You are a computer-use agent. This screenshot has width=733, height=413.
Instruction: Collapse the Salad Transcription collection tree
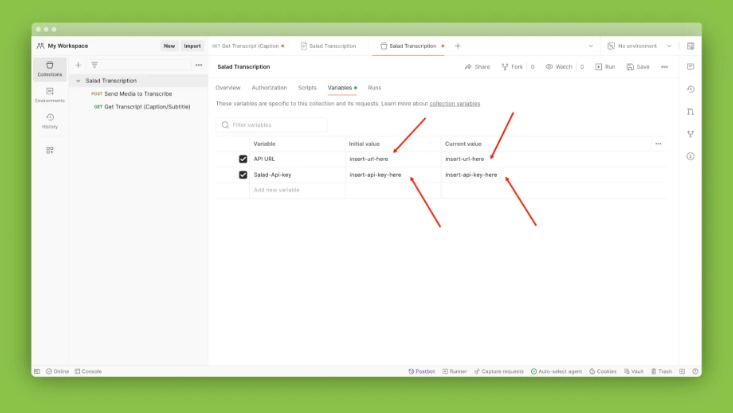[78, 81]
